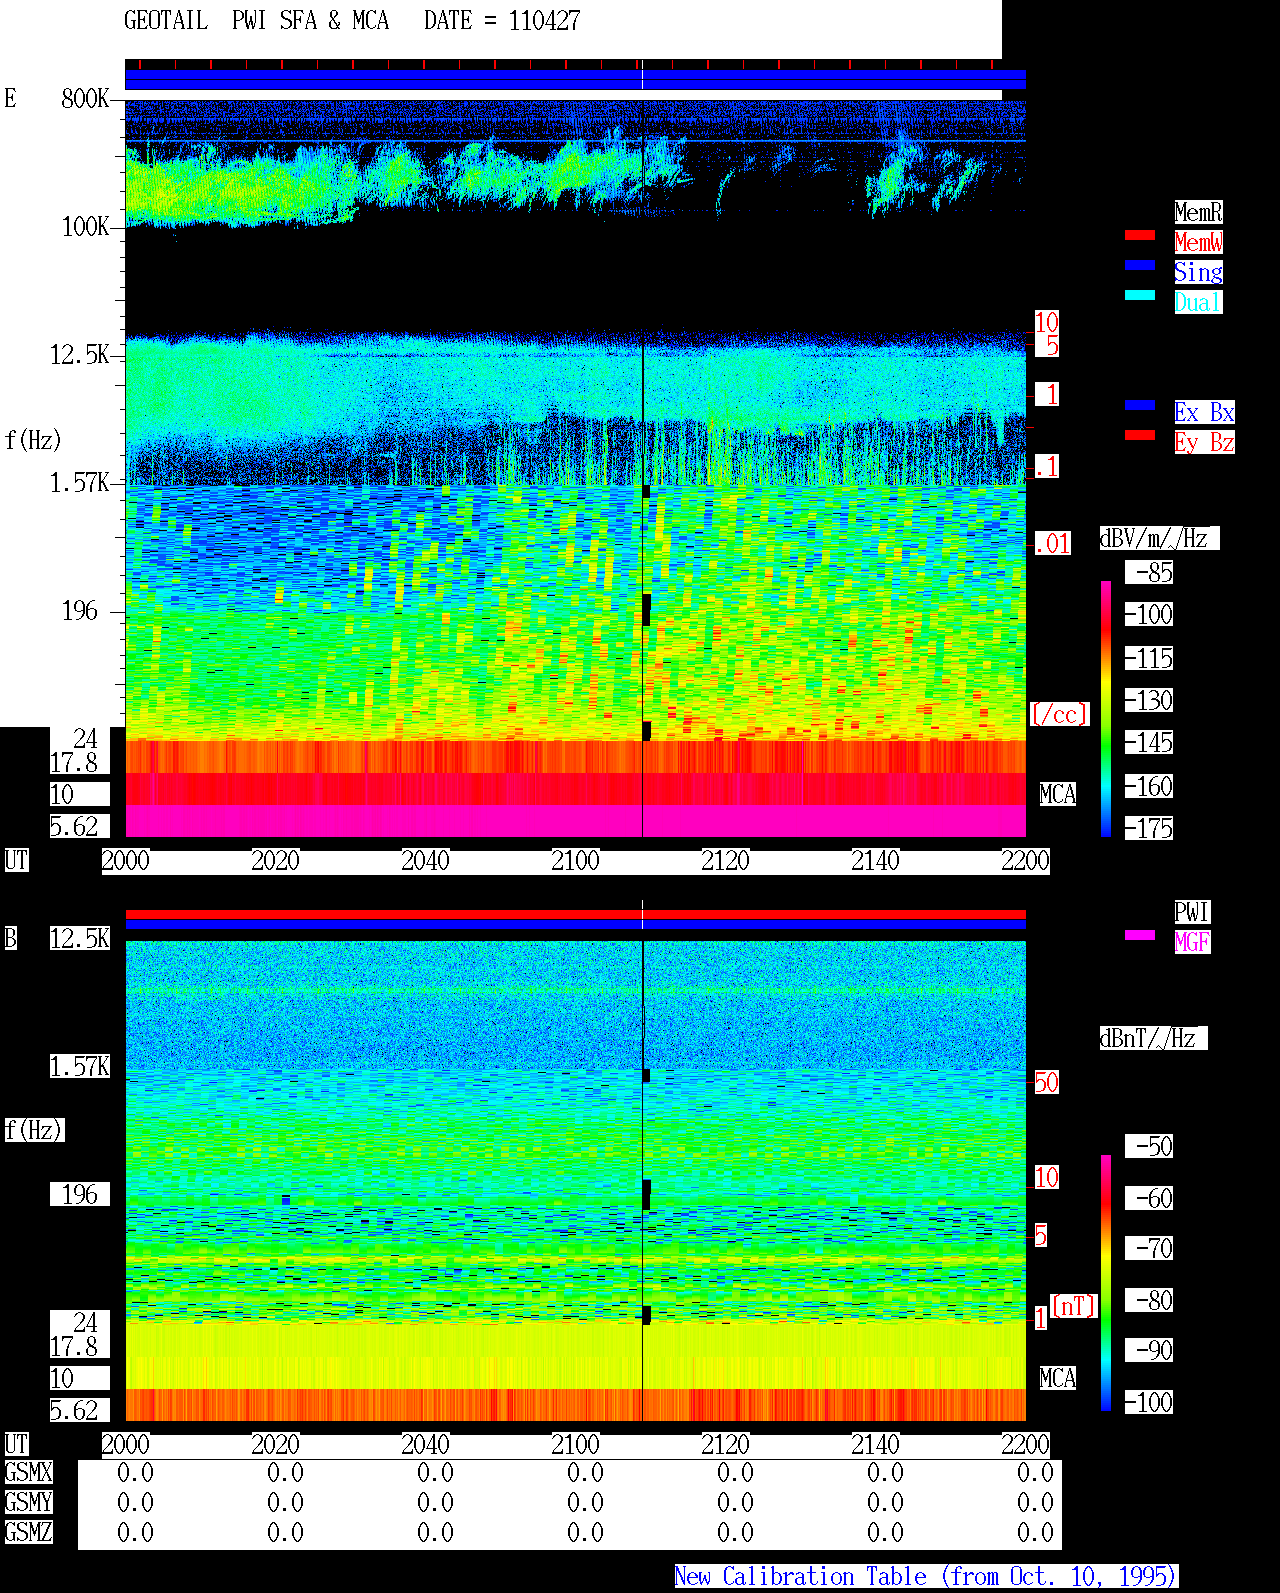Select the 'DATE = 110427' text
The height and width of the screenshot is (1593, 1280).
click(502, 21)
